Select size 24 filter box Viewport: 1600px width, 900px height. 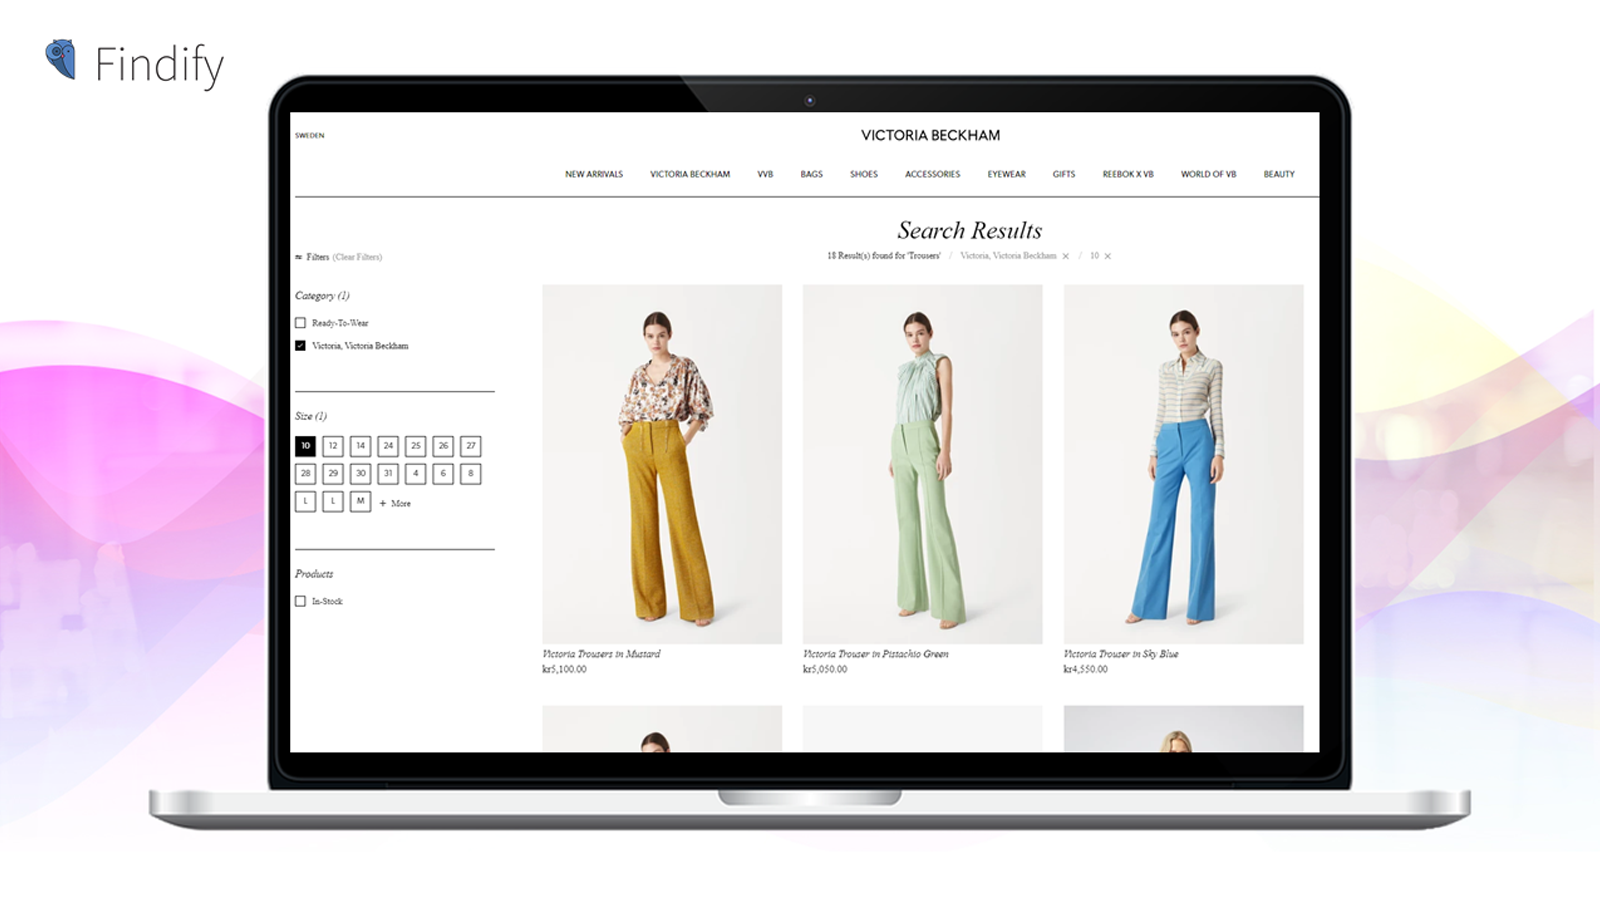(x=388, y=446)
